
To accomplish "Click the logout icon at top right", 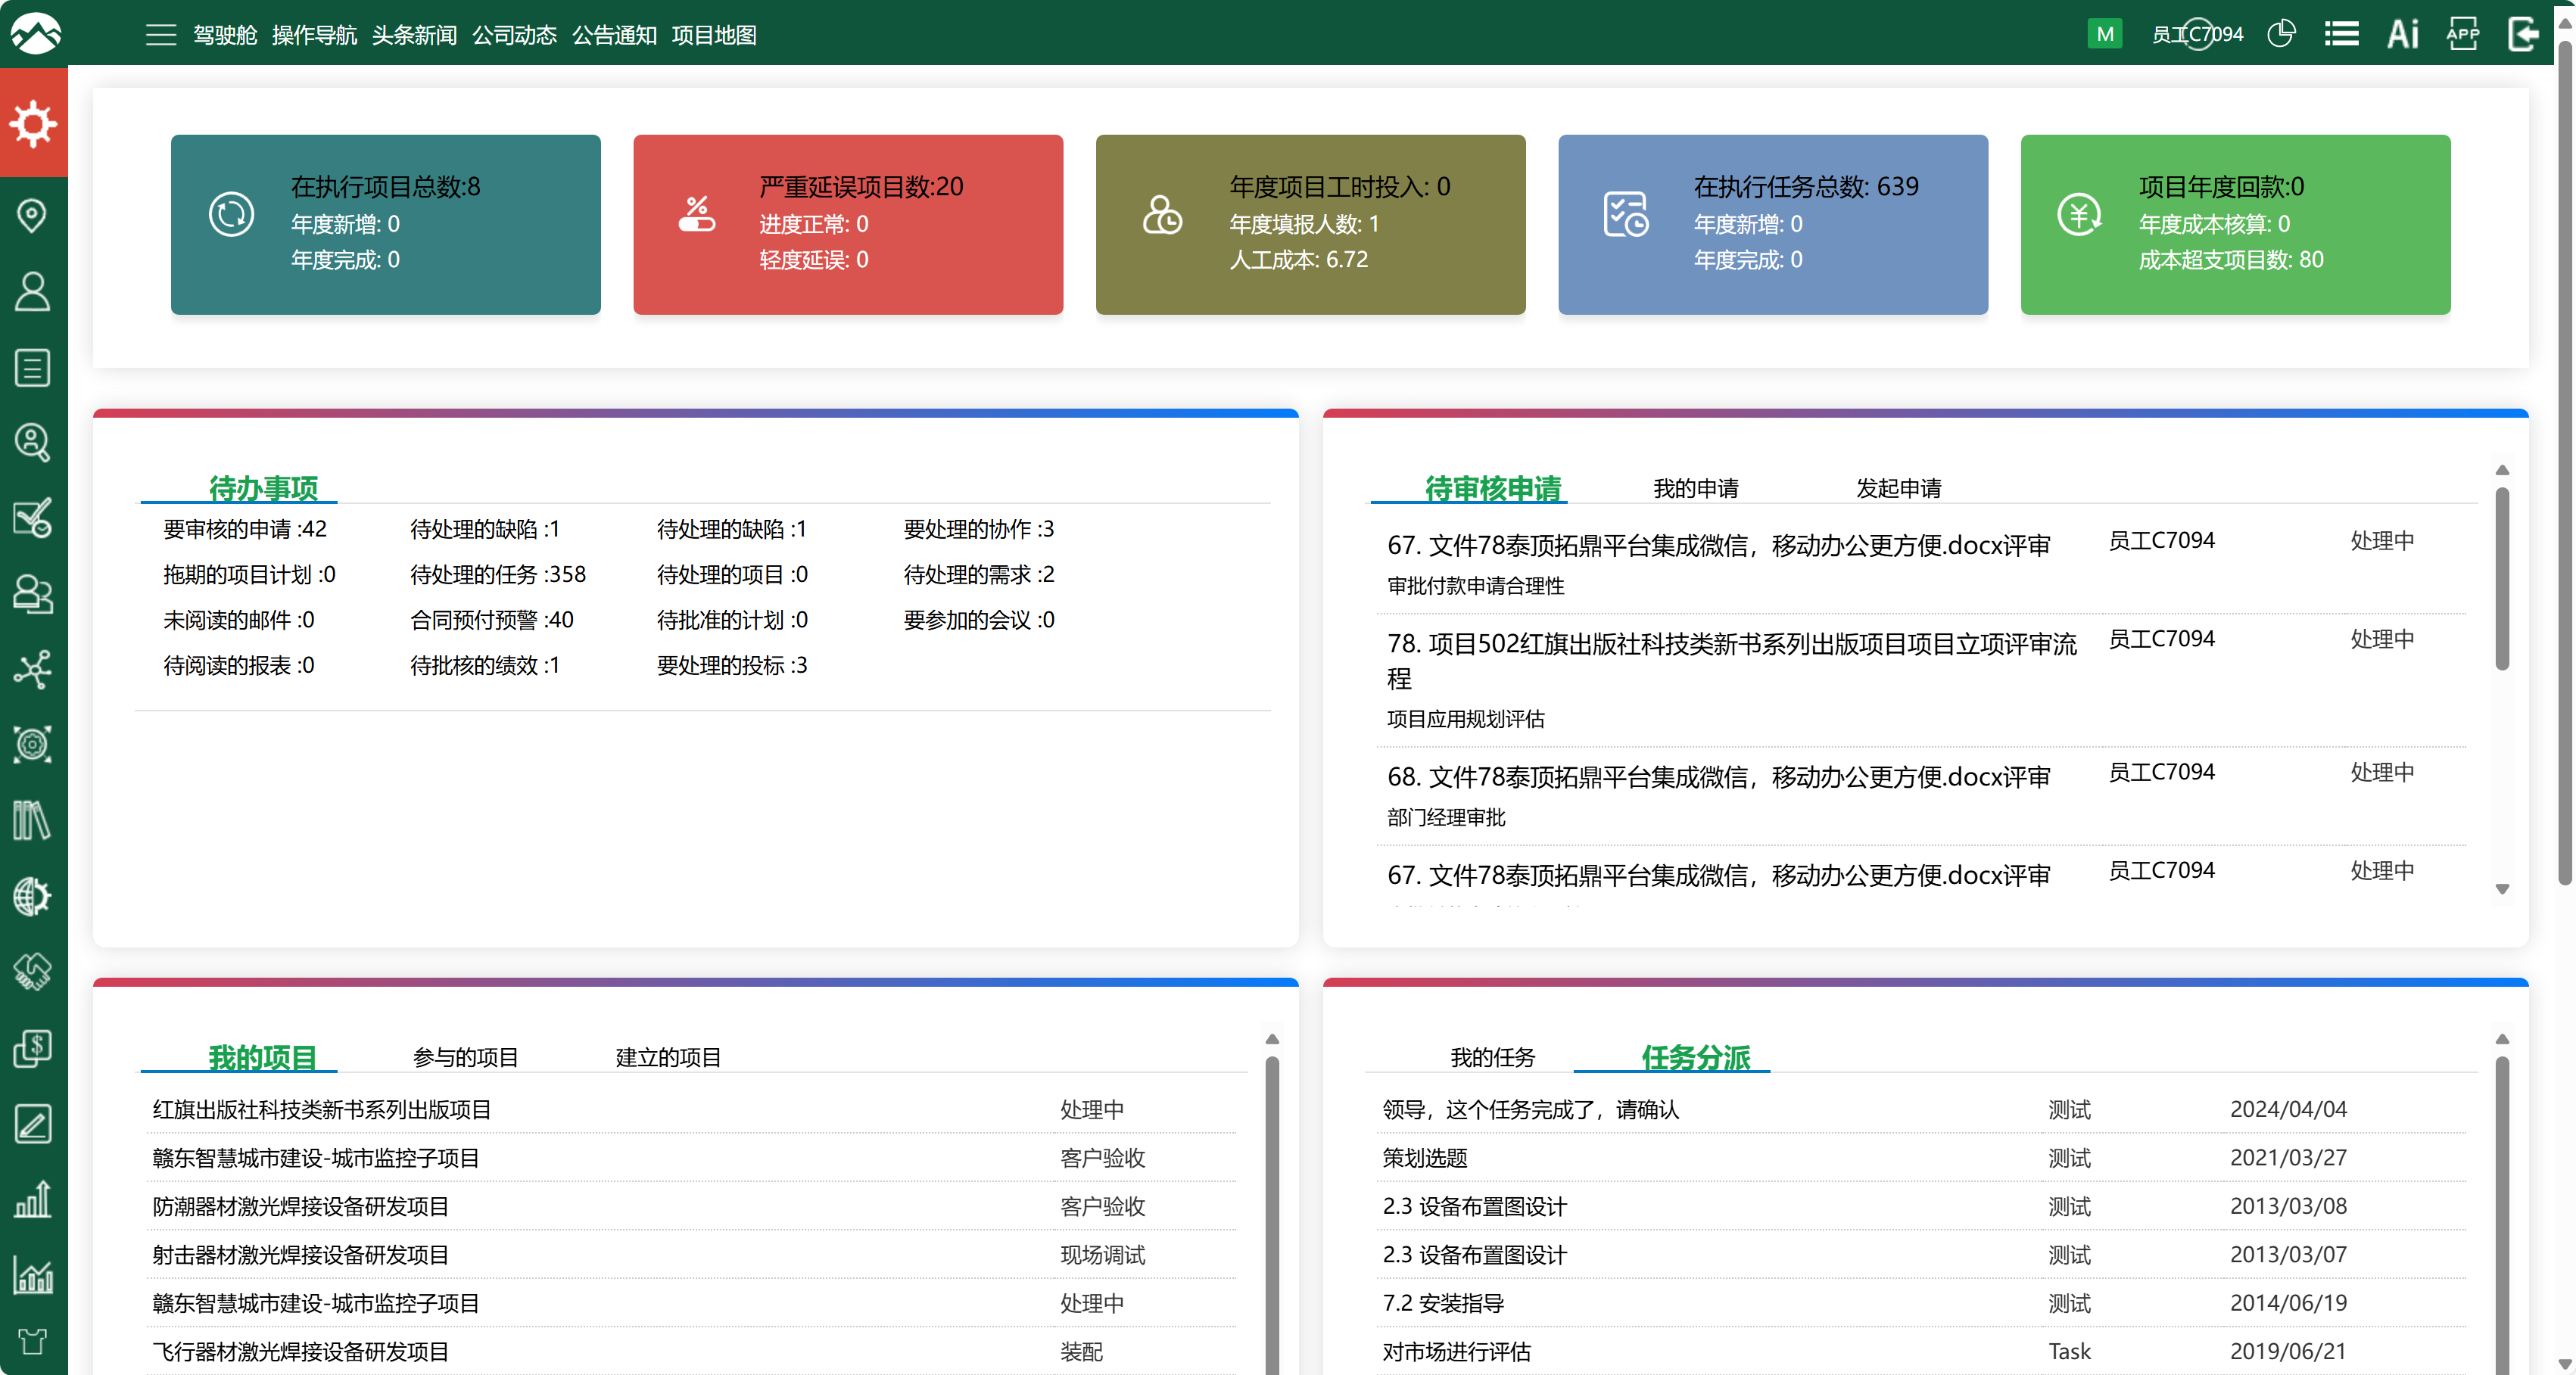I will 2523,34.
